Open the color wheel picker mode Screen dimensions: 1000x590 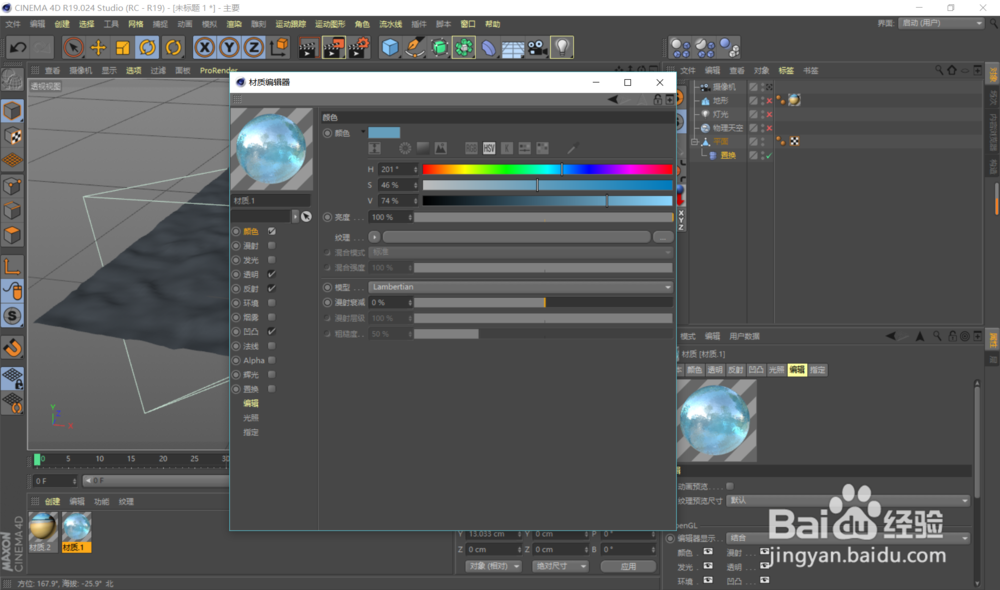click(405, 148)
